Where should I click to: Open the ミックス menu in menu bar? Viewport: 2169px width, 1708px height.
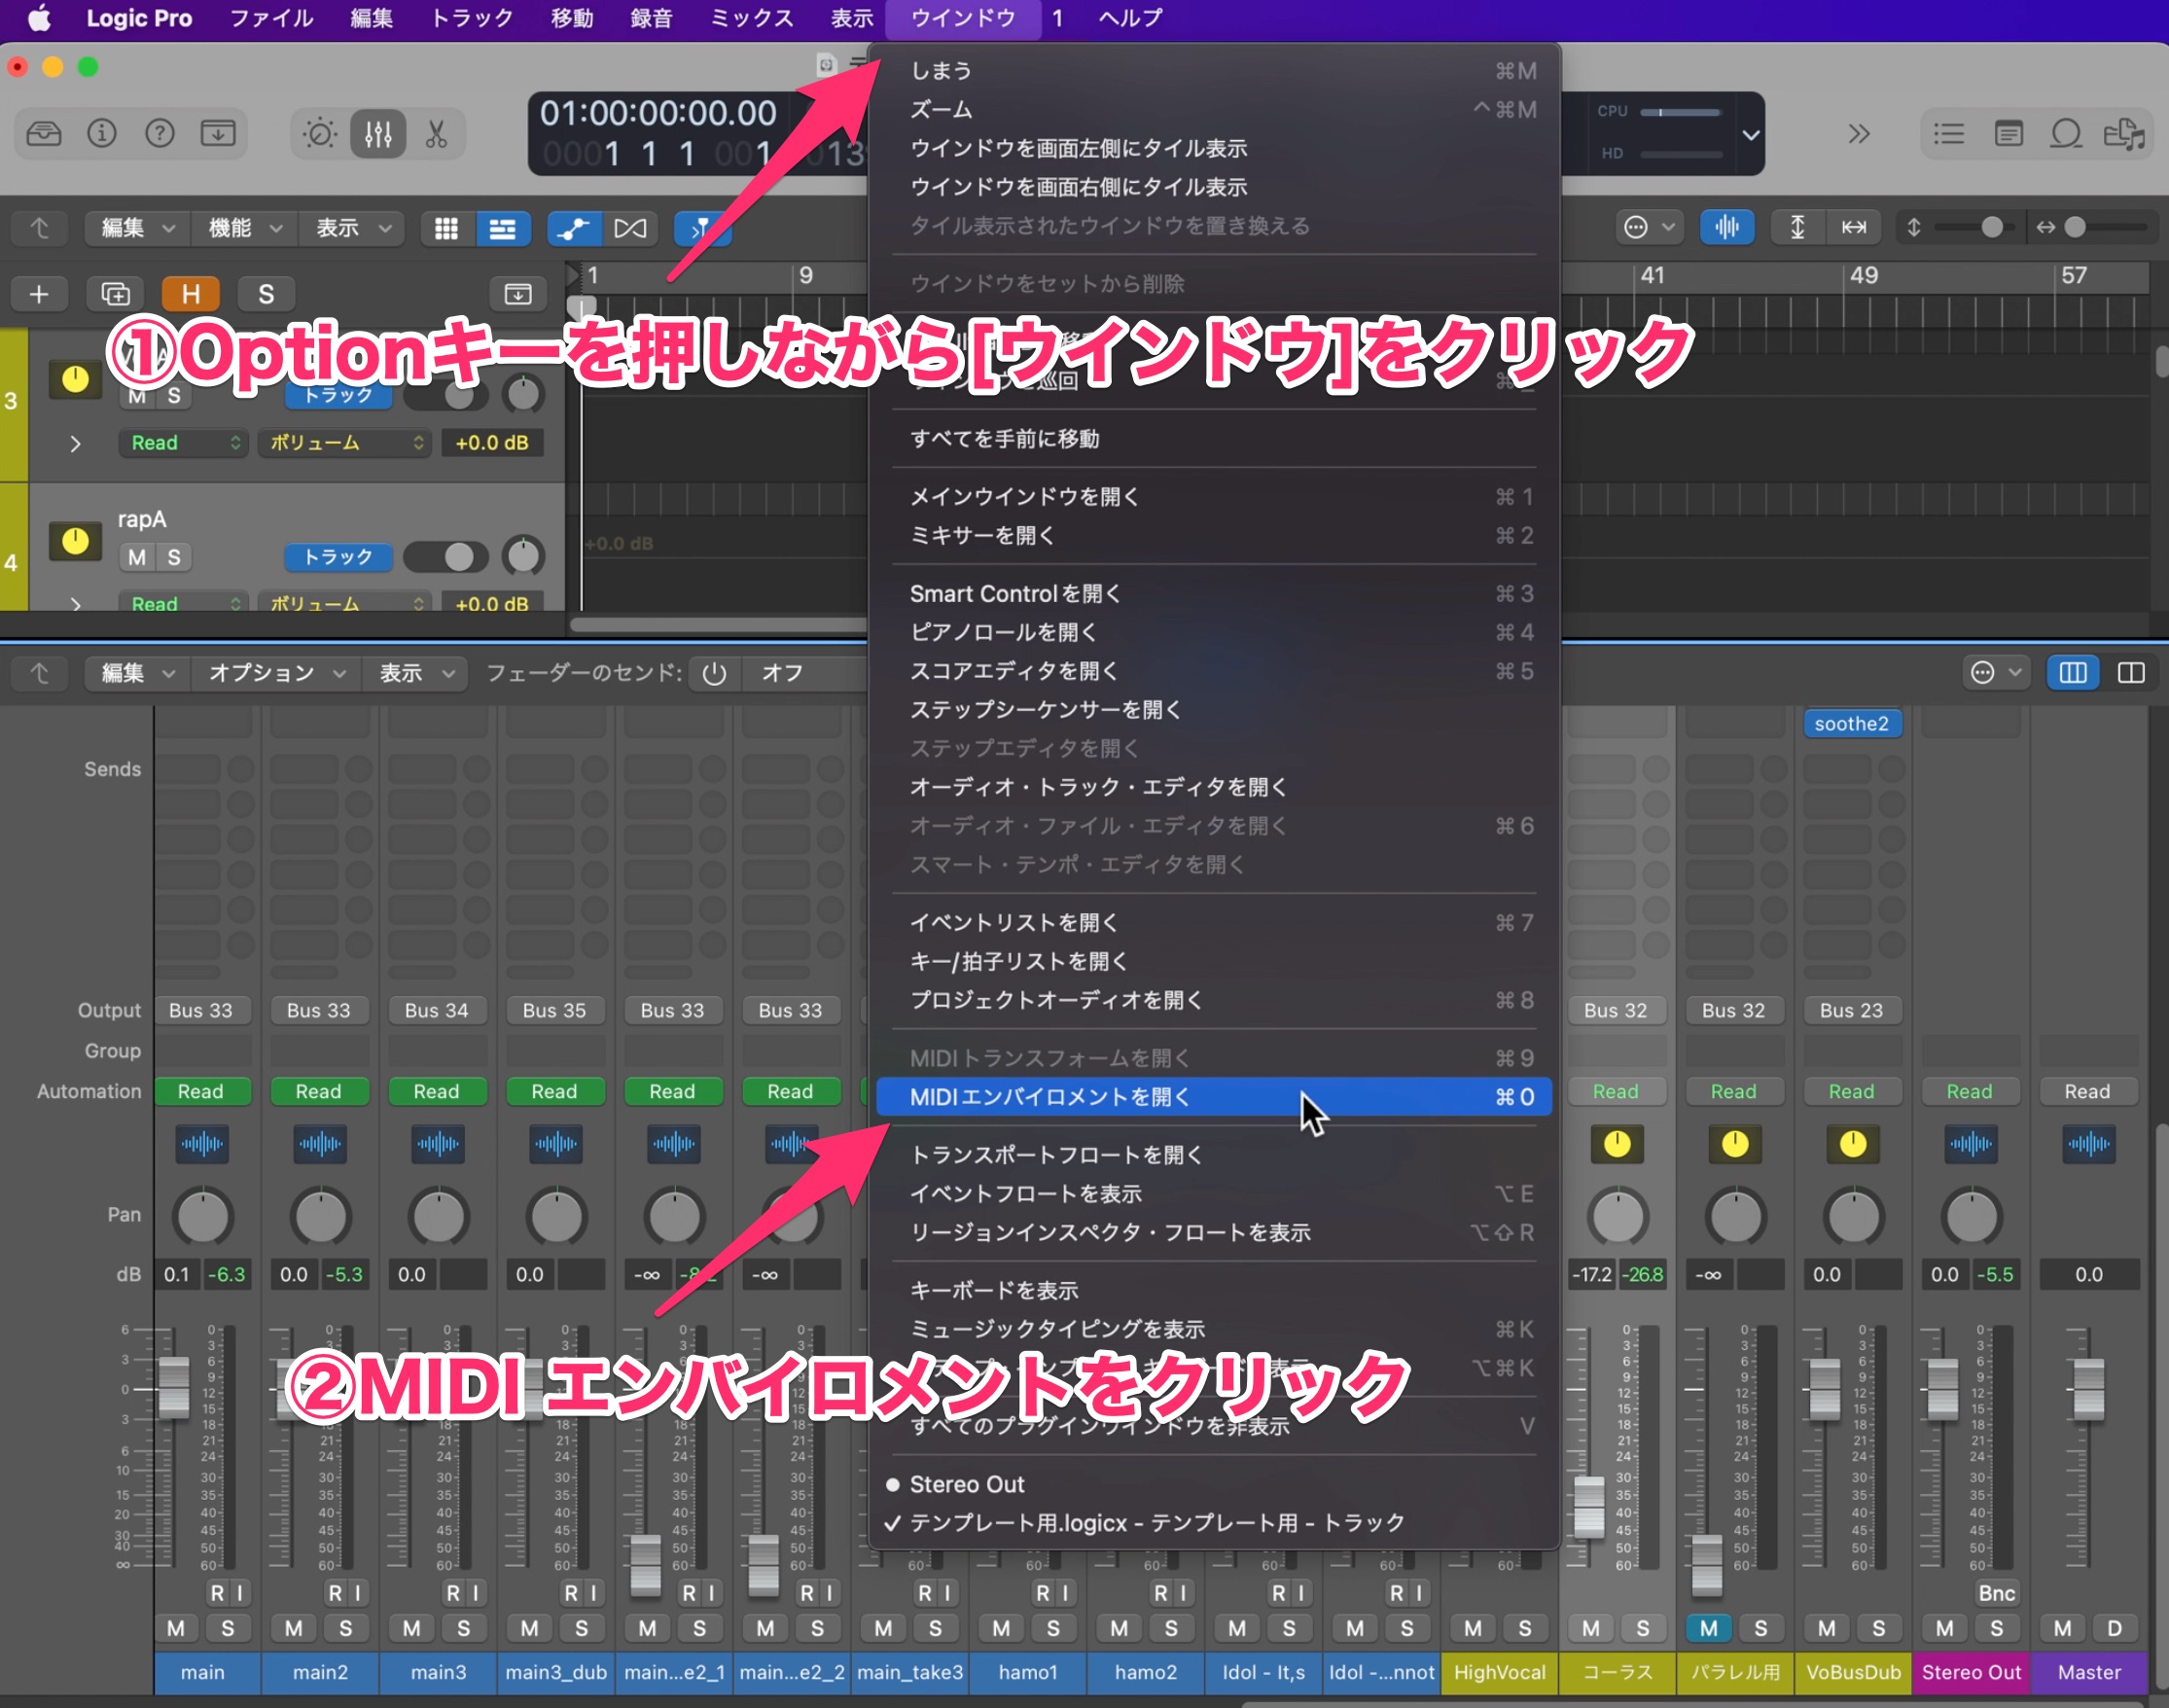(x=751, y=18)
